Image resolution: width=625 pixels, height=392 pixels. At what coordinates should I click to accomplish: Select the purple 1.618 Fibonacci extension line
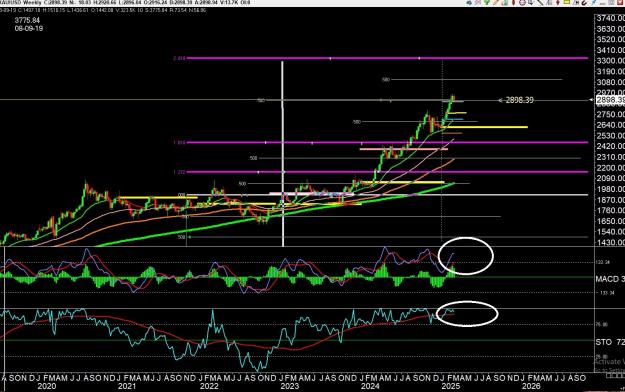point(387,142)
